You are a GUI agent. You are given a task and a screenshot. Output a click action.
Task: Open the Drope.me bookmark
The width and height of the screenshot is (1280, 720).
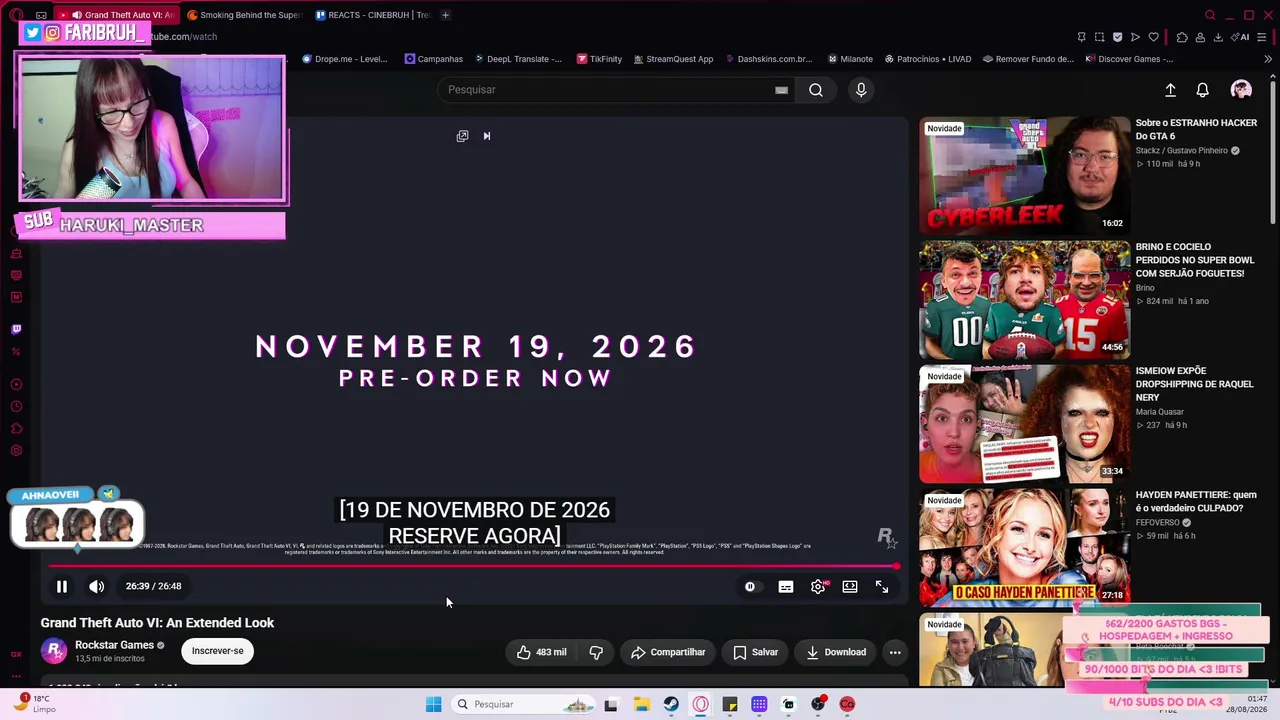(x=345, y=59)
